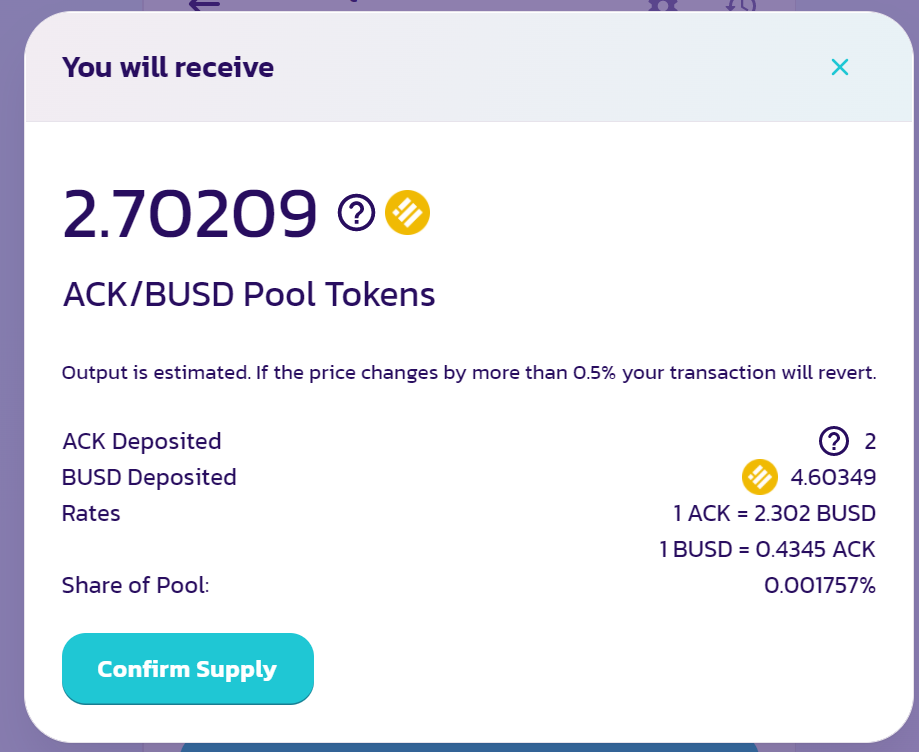Click the 0.001757% pool share value
919x752 pixels.
(820, 586)
